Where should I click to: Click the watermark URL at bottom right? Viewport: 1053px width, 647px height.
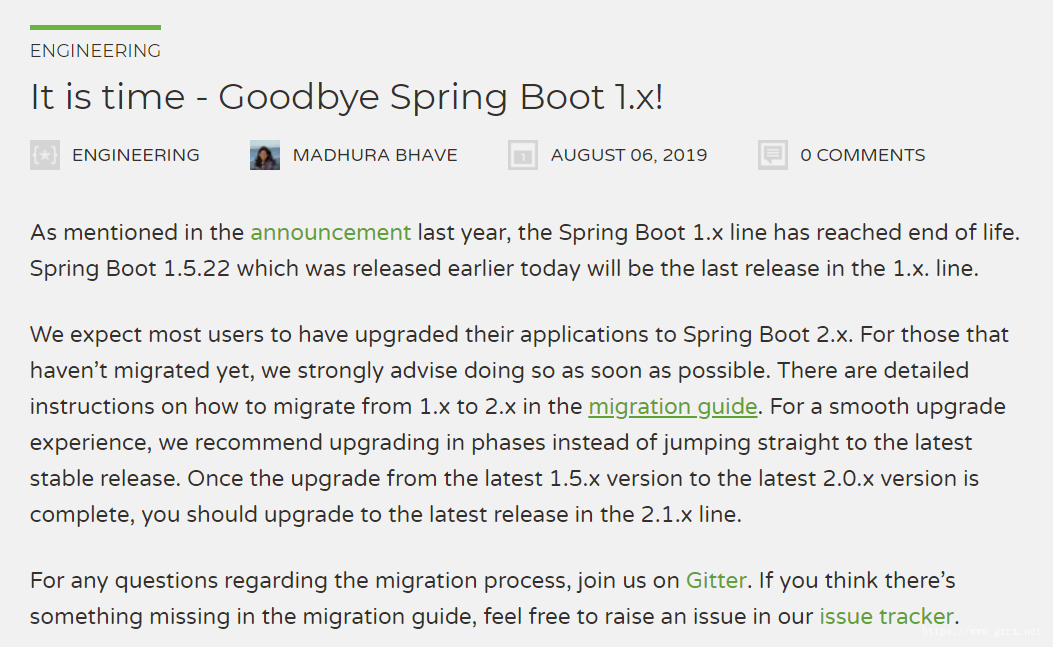point(981,632)
